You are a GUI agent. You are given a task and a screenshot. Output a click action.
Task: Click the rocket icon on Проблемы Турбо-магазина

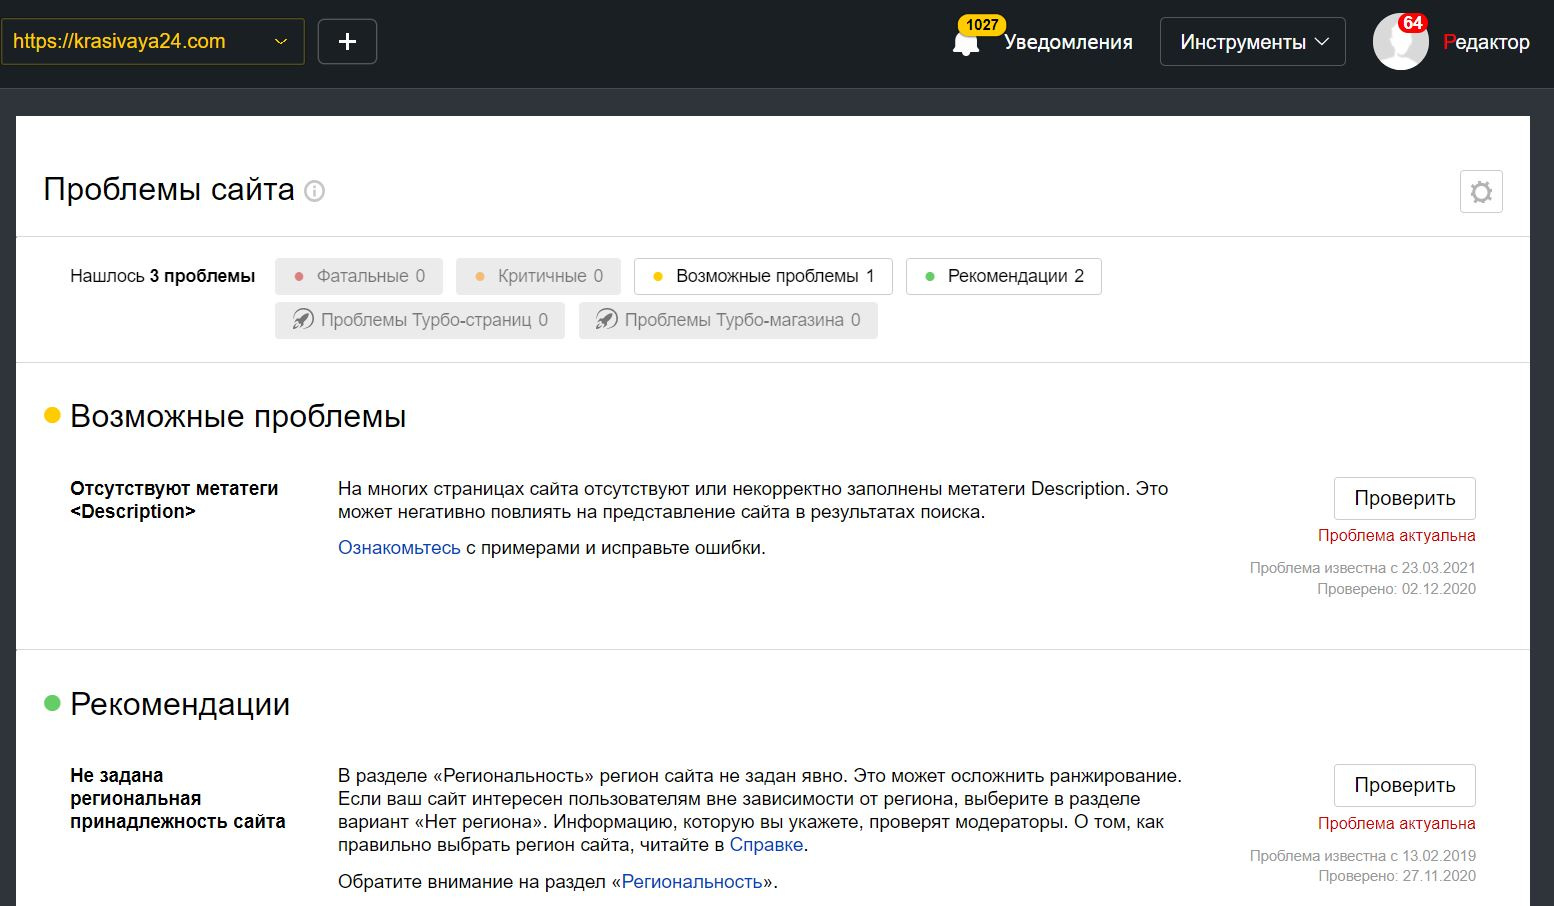pos(606,320)
